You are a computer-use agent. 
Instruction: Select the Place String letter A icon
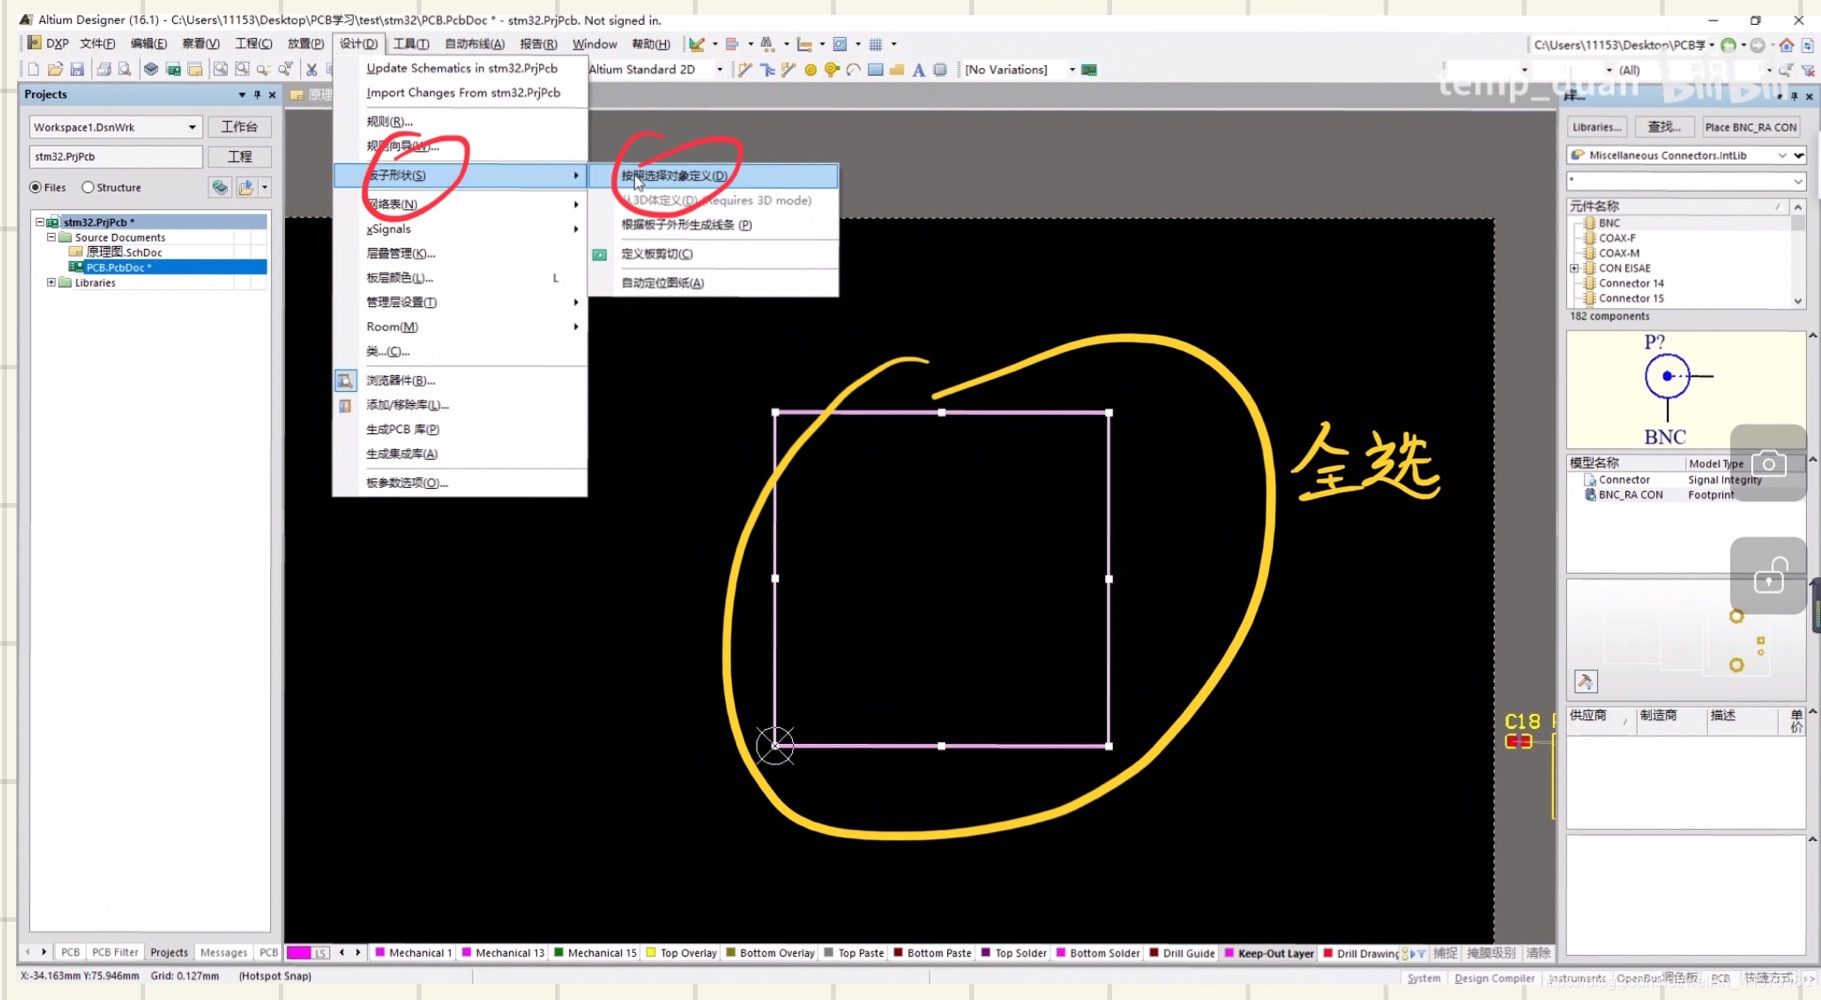click(x=918, y=70)
